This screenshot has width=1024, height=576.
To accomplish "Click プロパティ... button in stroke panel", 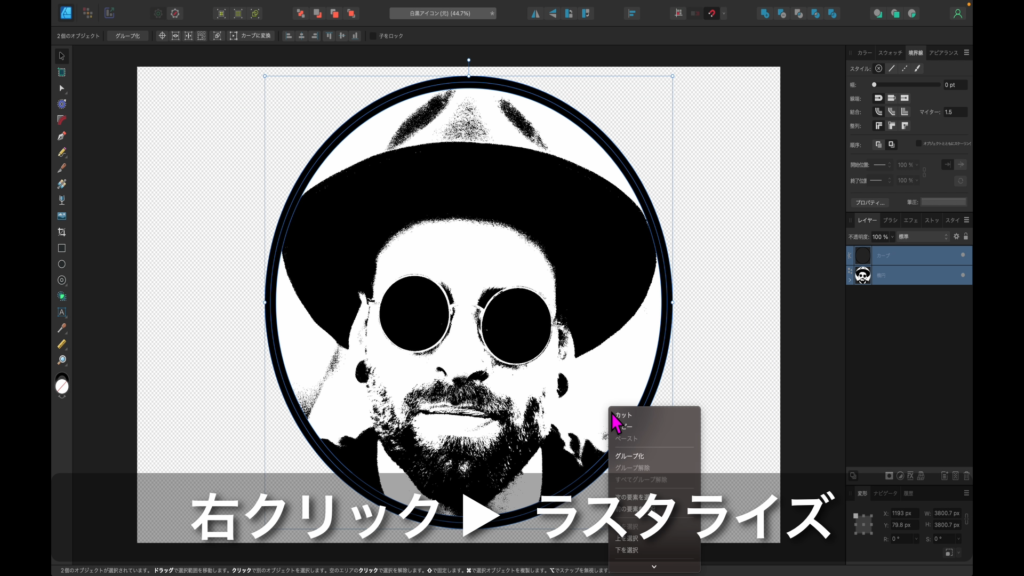I will tap(869, 202).
